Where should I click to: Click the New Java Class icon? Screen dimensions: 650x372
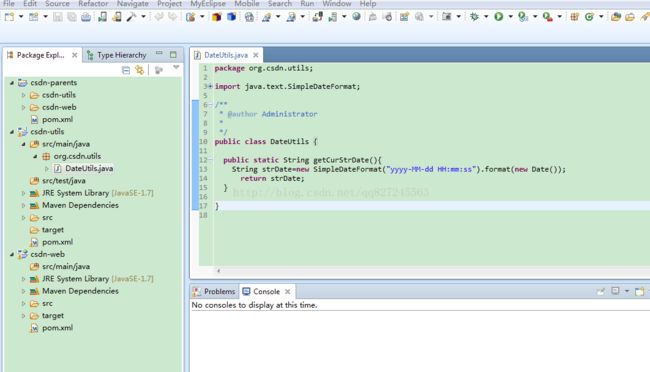(589, 17)
